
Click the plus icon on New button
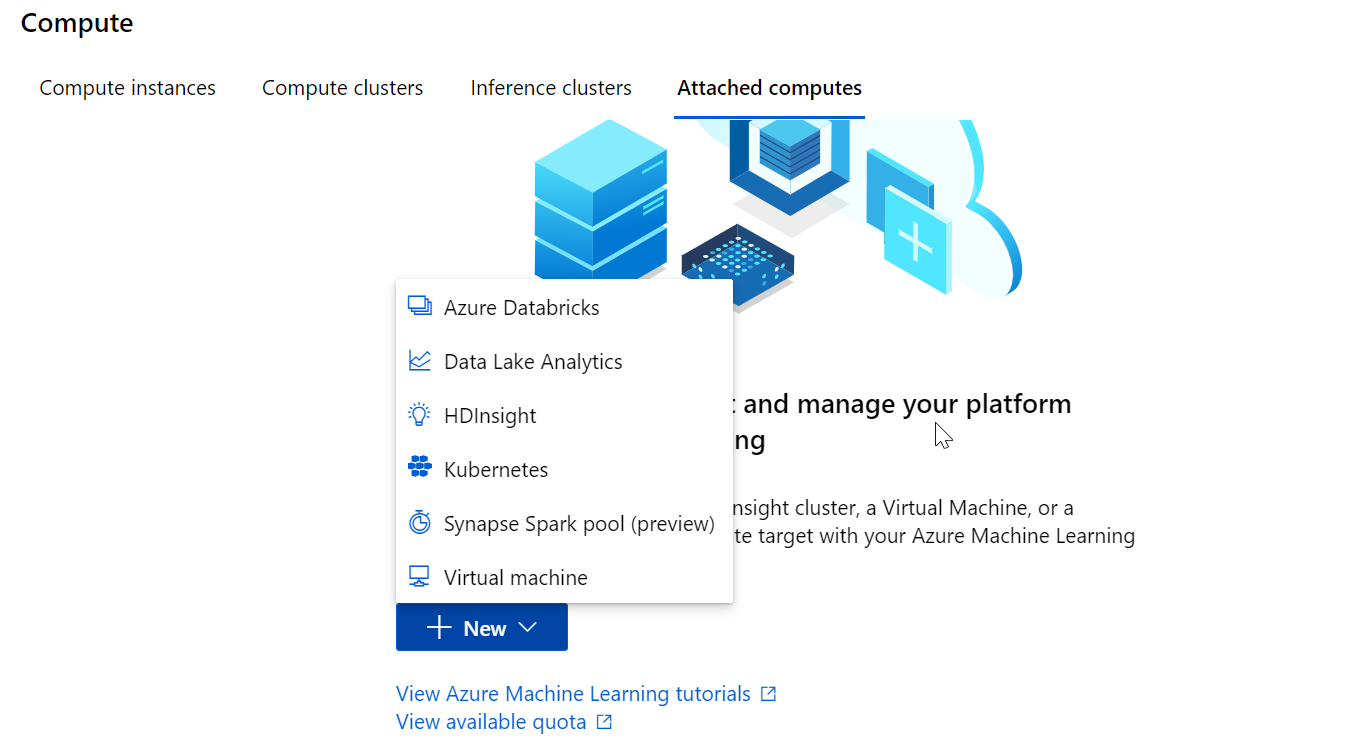(439, 628)
